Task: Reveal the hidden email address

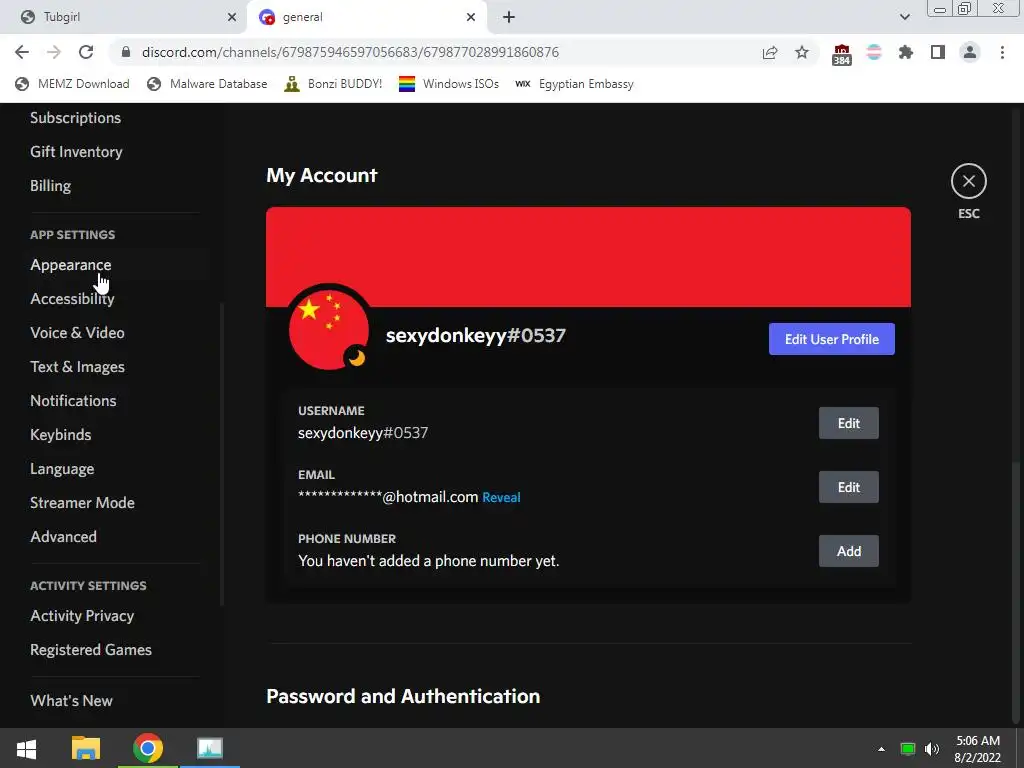Action: [x=501, y=497]
